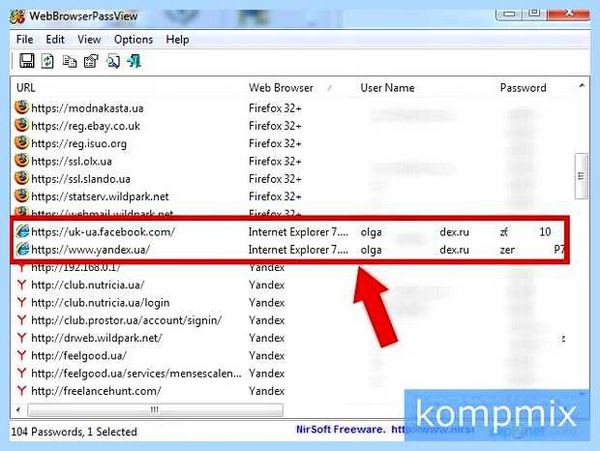
Task: Click the Yandex icon beside drweb.wildpark.net
Action: (22, 338)
